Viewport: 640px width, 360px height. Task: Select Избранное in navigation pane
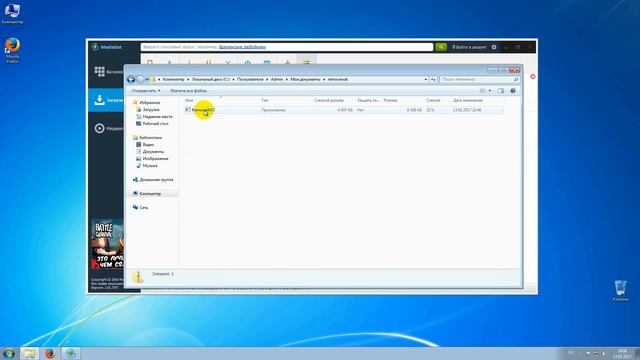click(146, 102)
